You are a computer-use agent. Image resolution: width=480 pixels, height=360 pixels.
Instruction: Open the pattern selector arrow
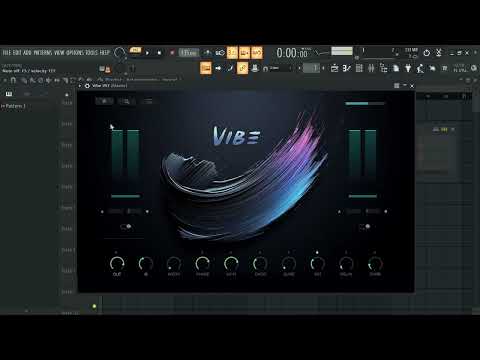tap(299, 68)
